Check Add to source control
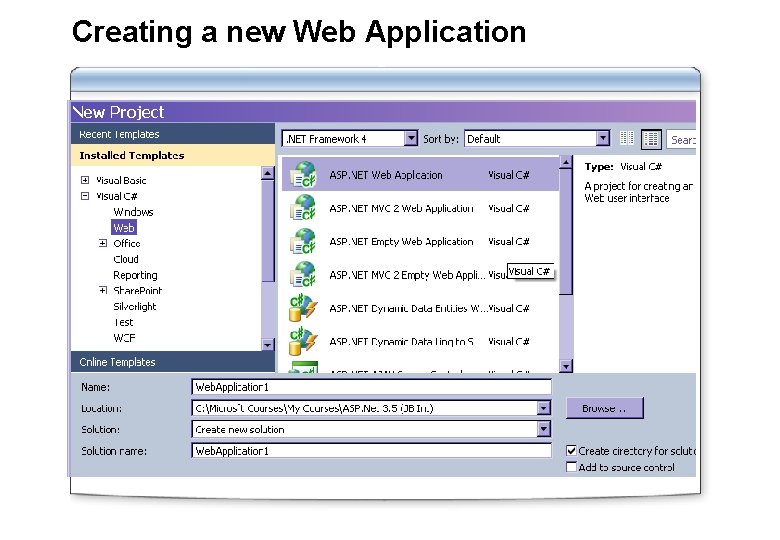 [571, 467]
